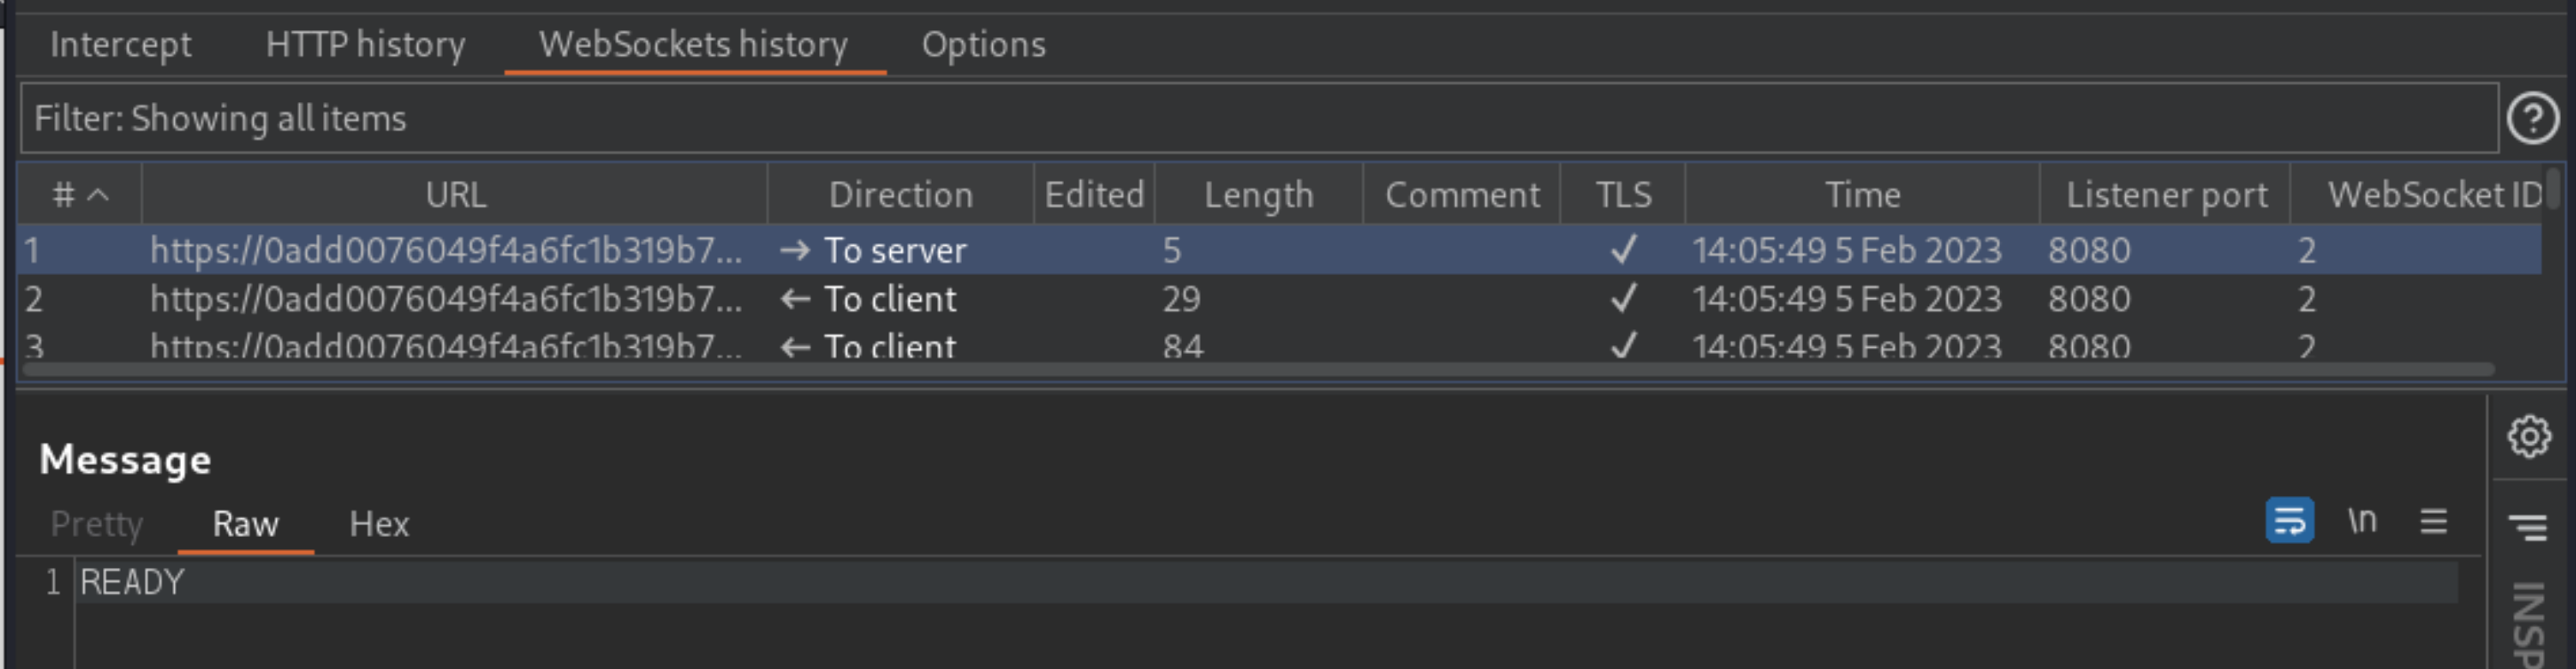Sort by the # column header arrow

coord(98,195)
